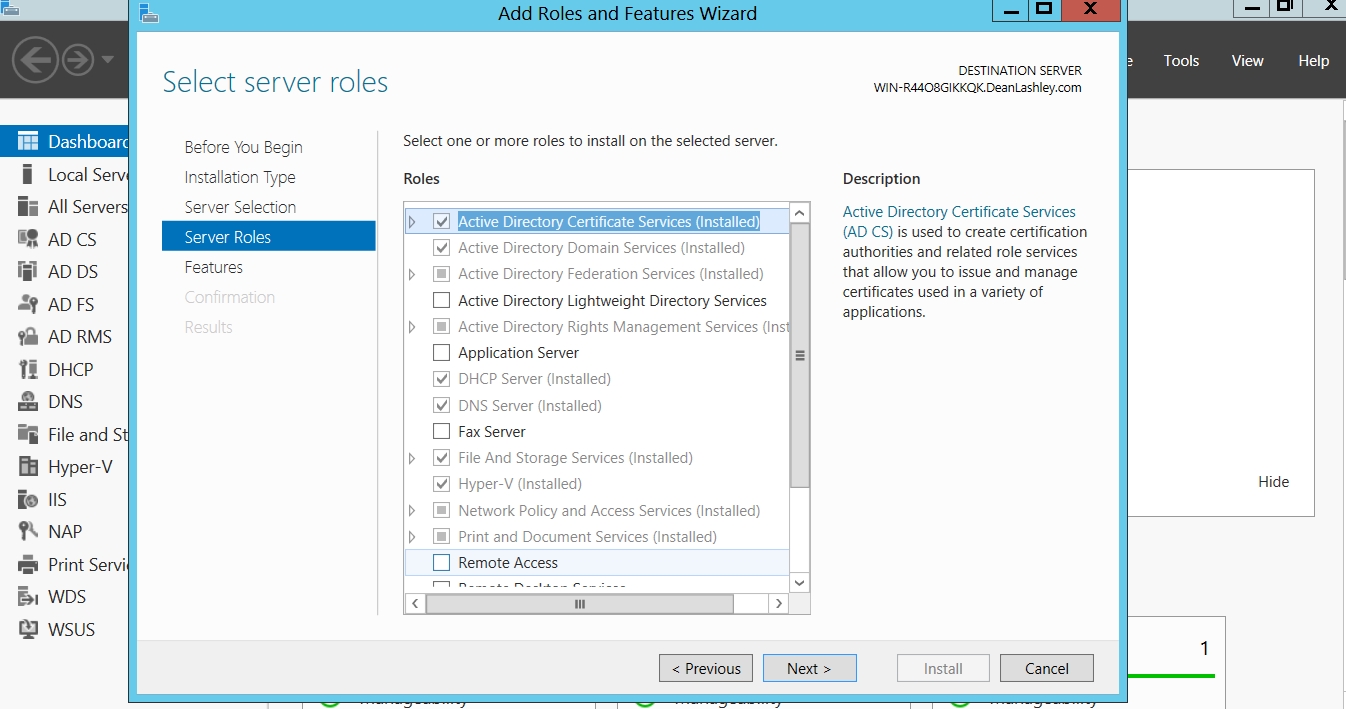Tick the Remote Access role checkbox

point(441,563)
